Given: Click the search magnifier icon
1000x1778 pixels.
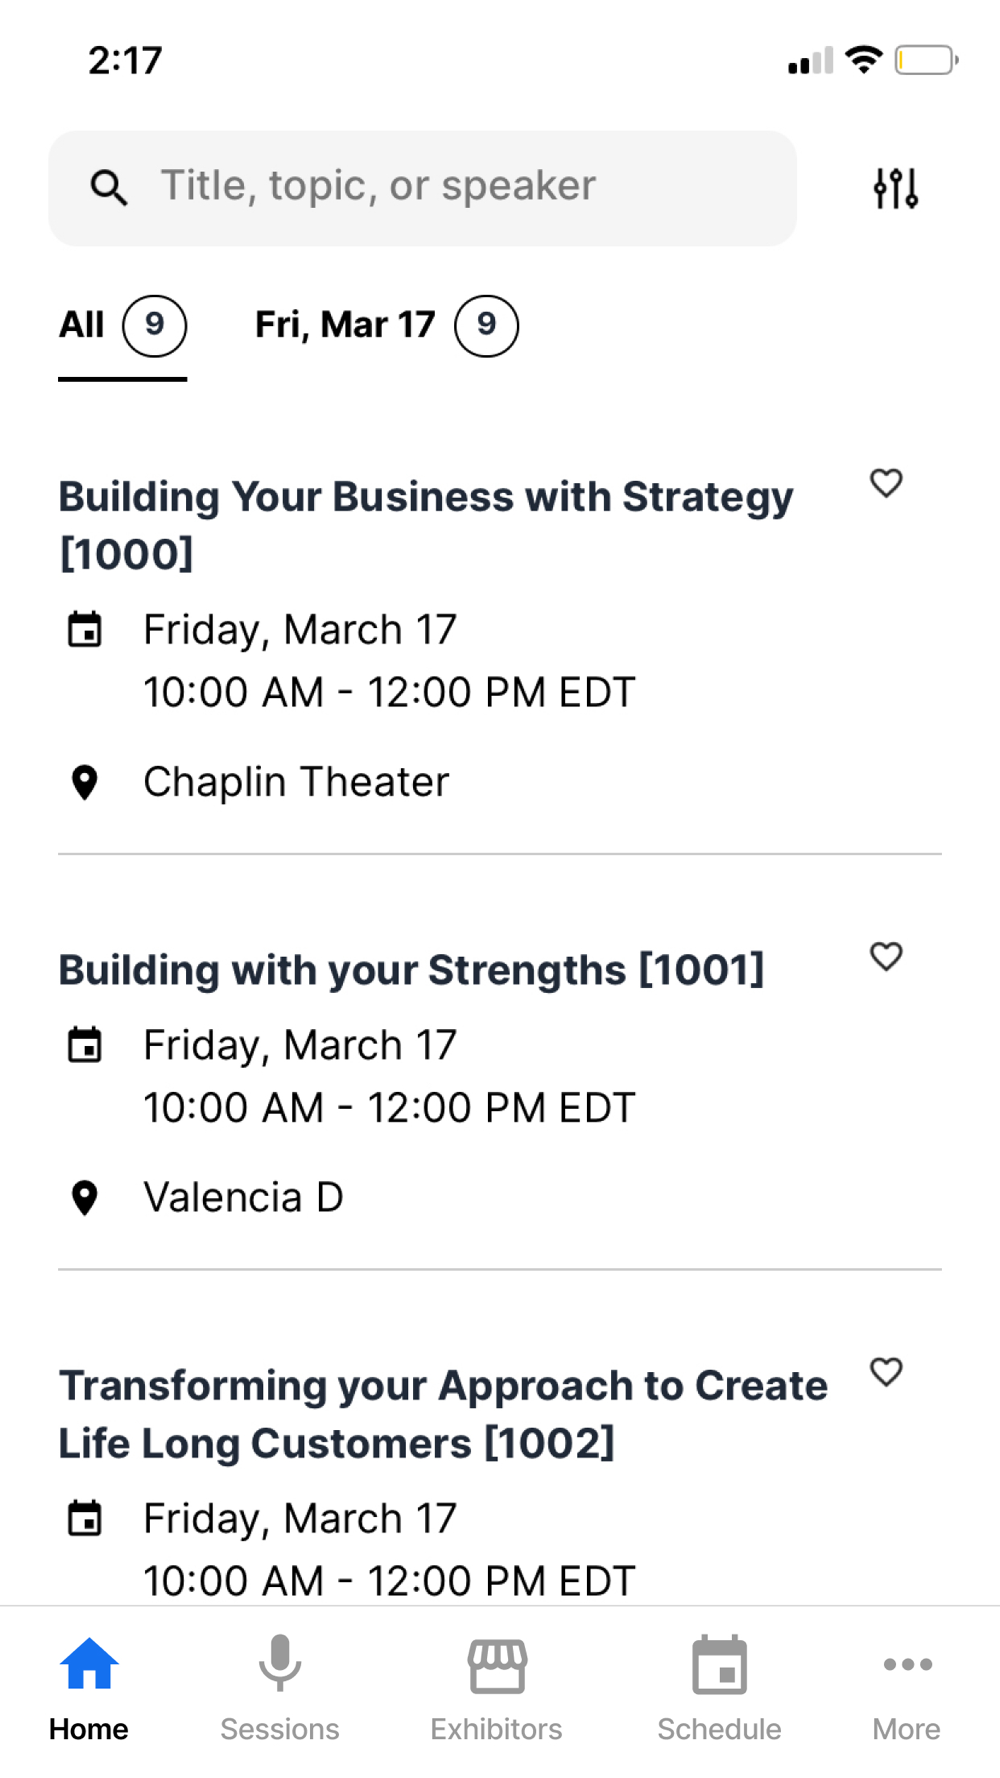Looking at the screenshot, I should [x=108, y=187].
